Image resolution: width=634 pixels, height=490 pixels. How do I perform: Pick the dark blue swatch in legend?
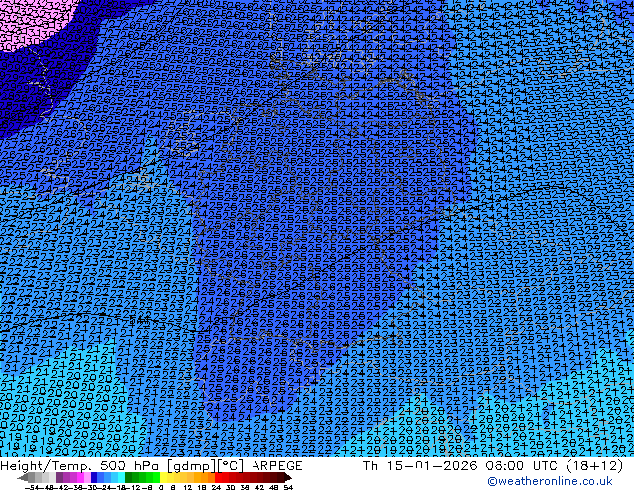point(94,477)
